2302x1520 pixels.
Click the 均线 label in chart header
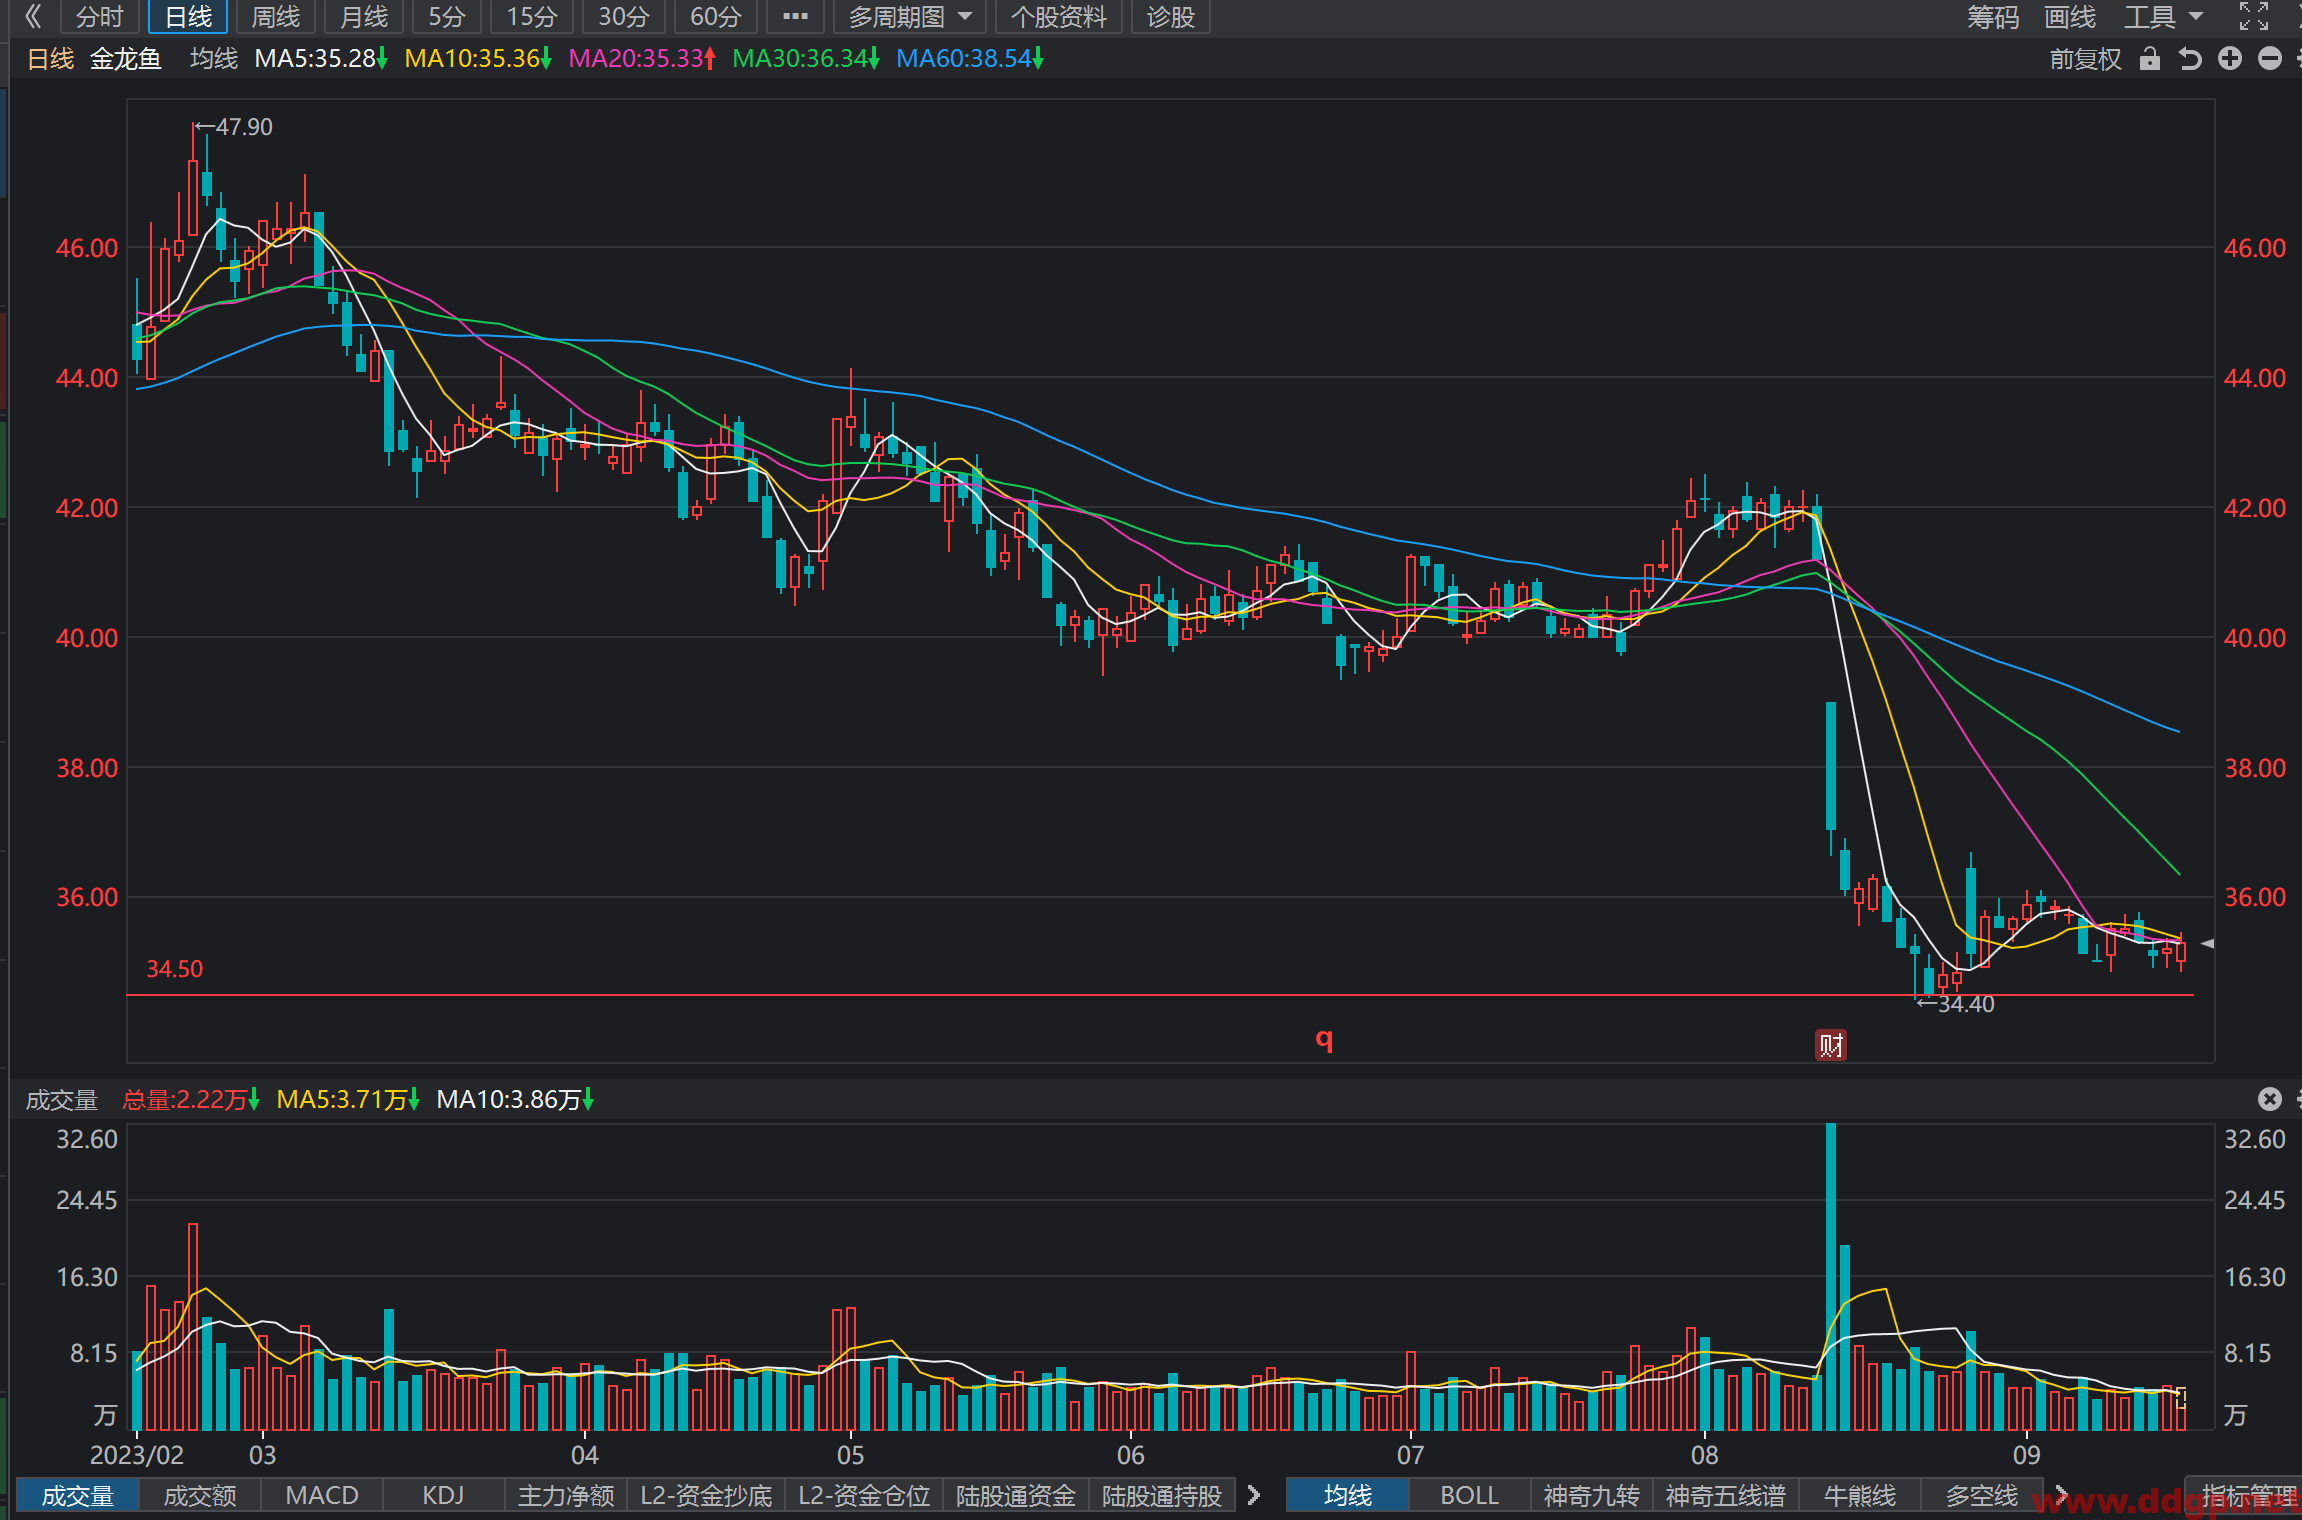click(x=214, y=59)
